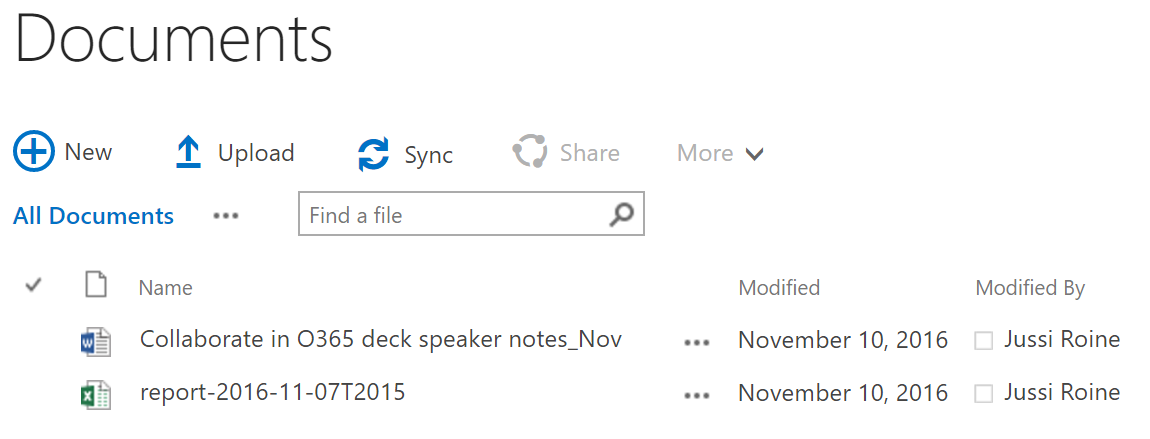The width and height of the screenshot is (1150, 439).
Task: Click the Upload arrow icon
Action: pyautogui.click(x=188, y=153)
